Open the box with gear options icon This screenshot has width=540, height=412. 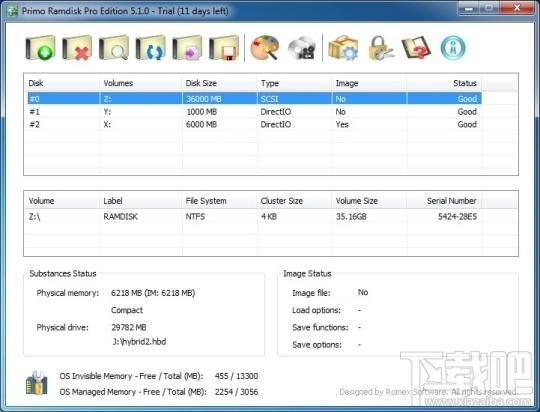(343, 48)
